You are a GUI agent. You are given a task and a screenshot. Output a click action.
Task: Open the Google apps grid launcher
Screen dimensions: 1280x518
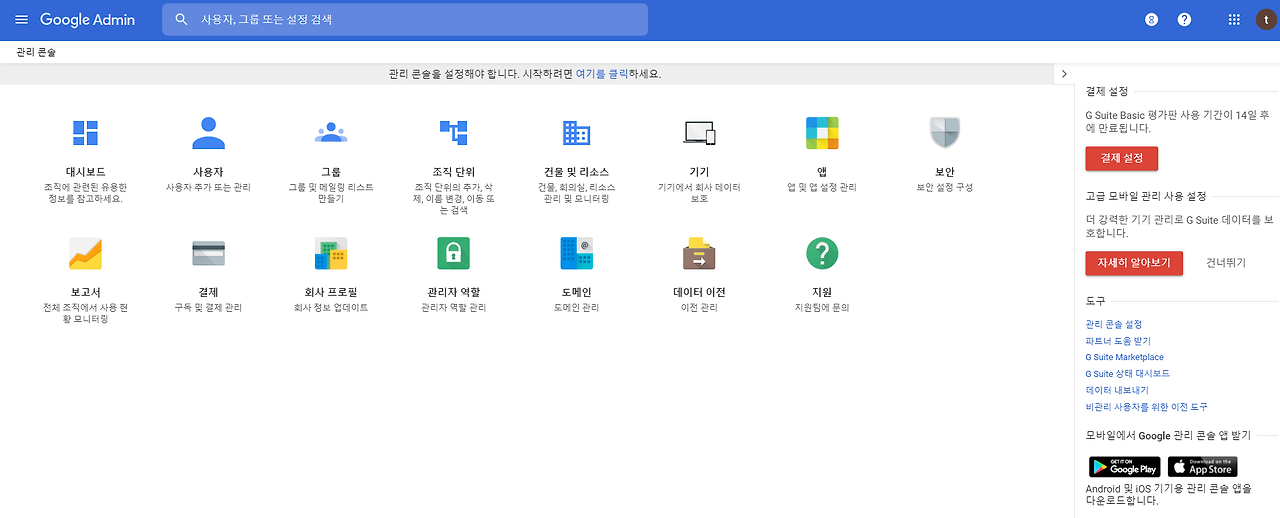pyautogui.click(x=1234, y=19)
